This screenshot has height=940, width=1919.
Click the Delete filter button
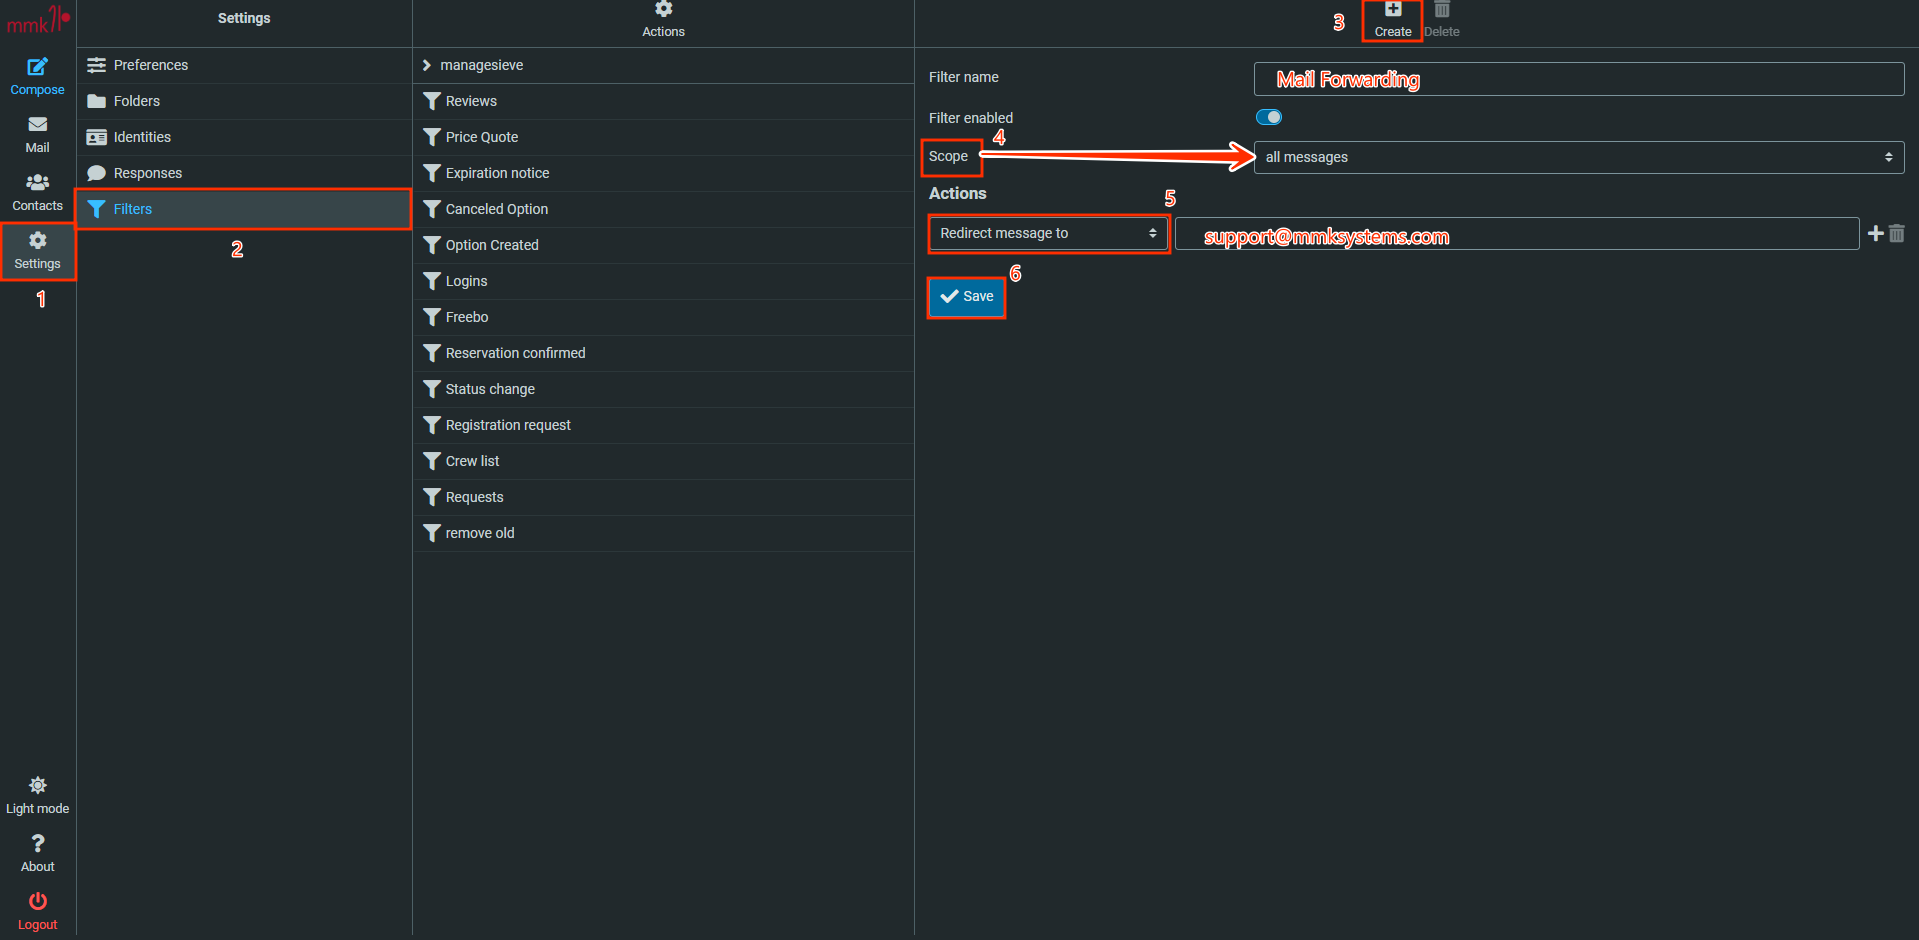tap(1442, 20)
